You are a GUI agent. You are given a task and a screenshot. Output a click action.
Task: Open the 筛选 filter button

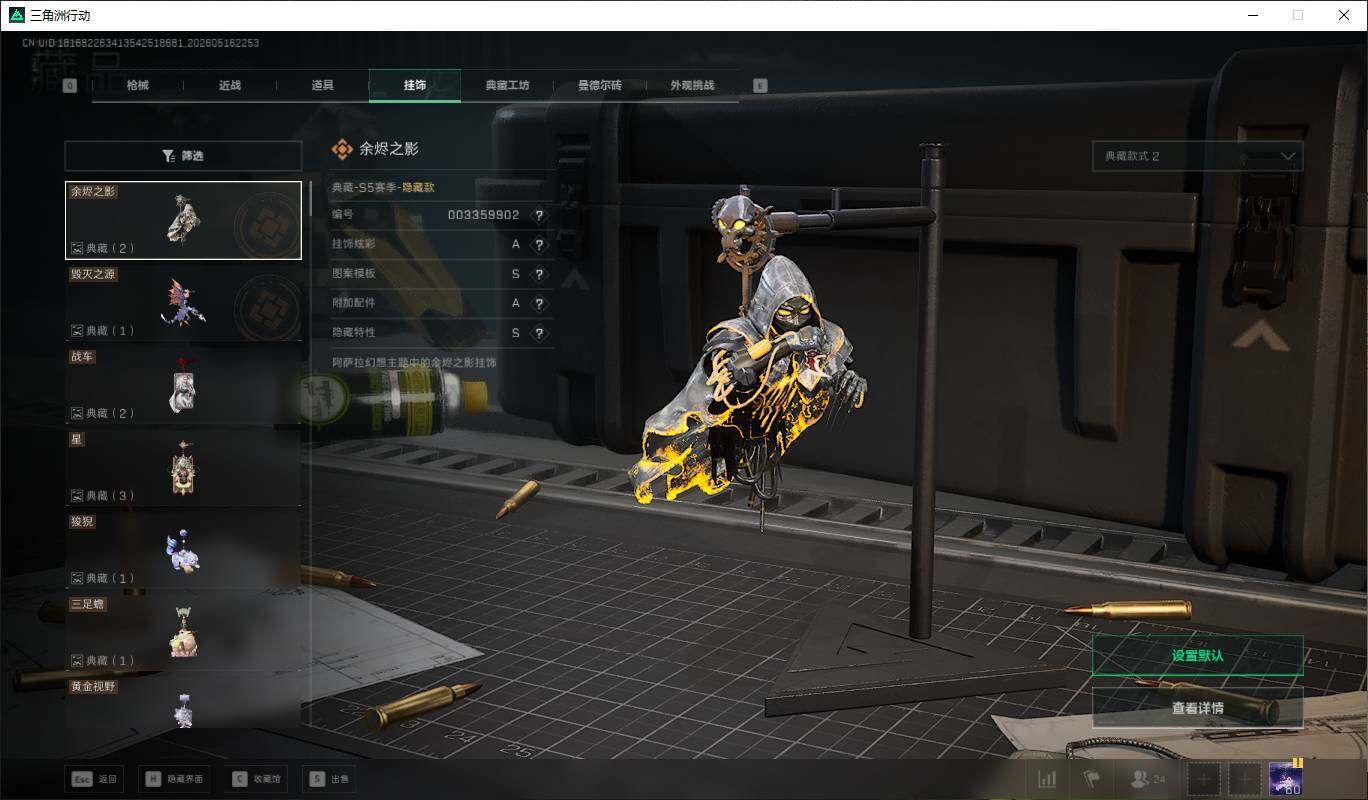click(183, 156)
